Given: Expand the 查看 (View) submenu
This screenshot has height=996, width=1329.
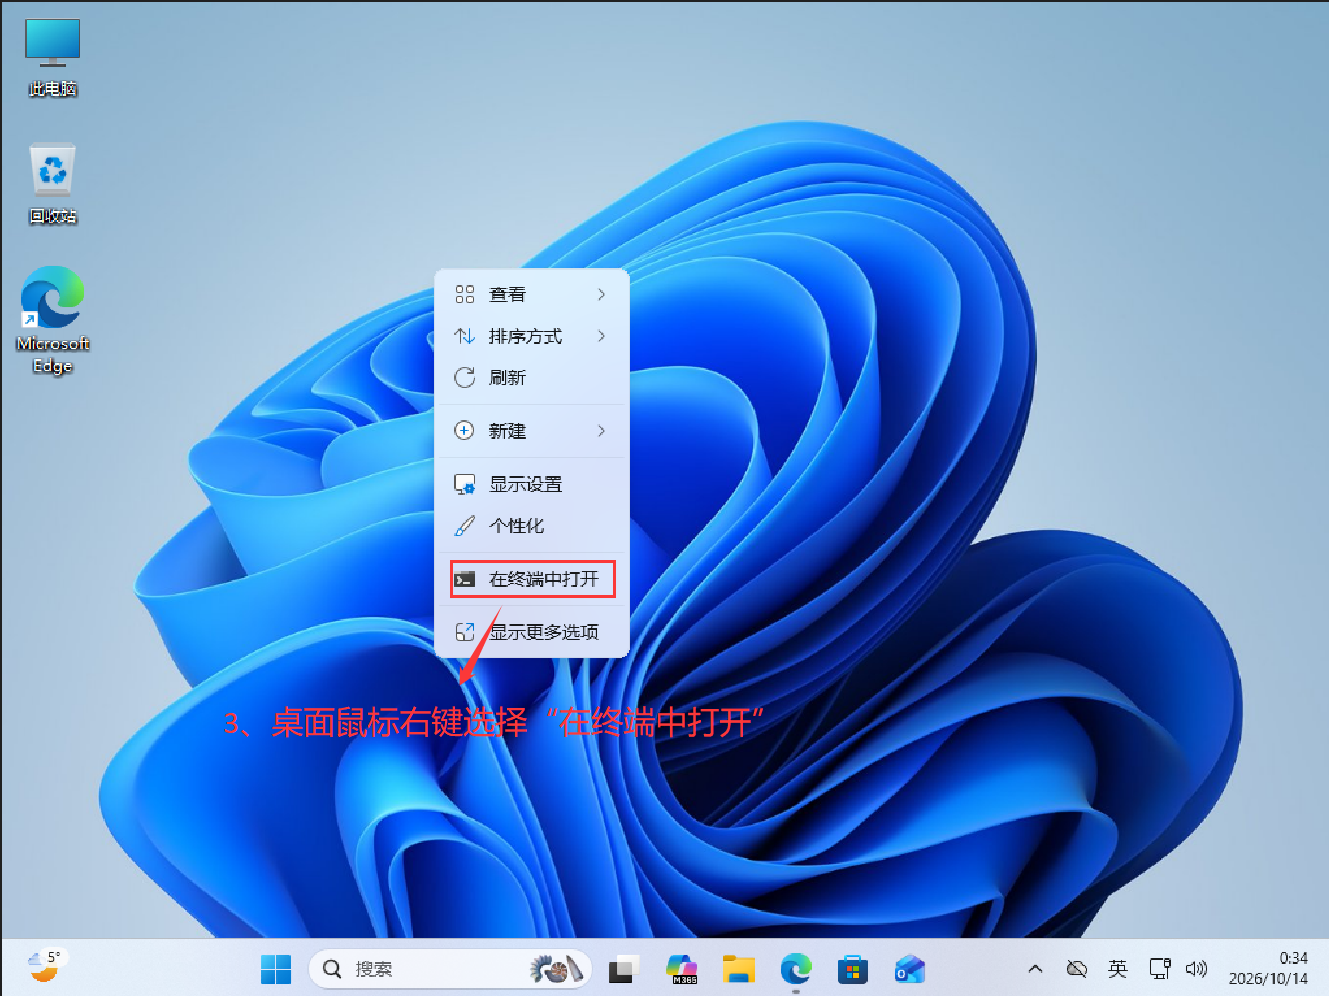Looking at the screenshot, I should (532, 294).
